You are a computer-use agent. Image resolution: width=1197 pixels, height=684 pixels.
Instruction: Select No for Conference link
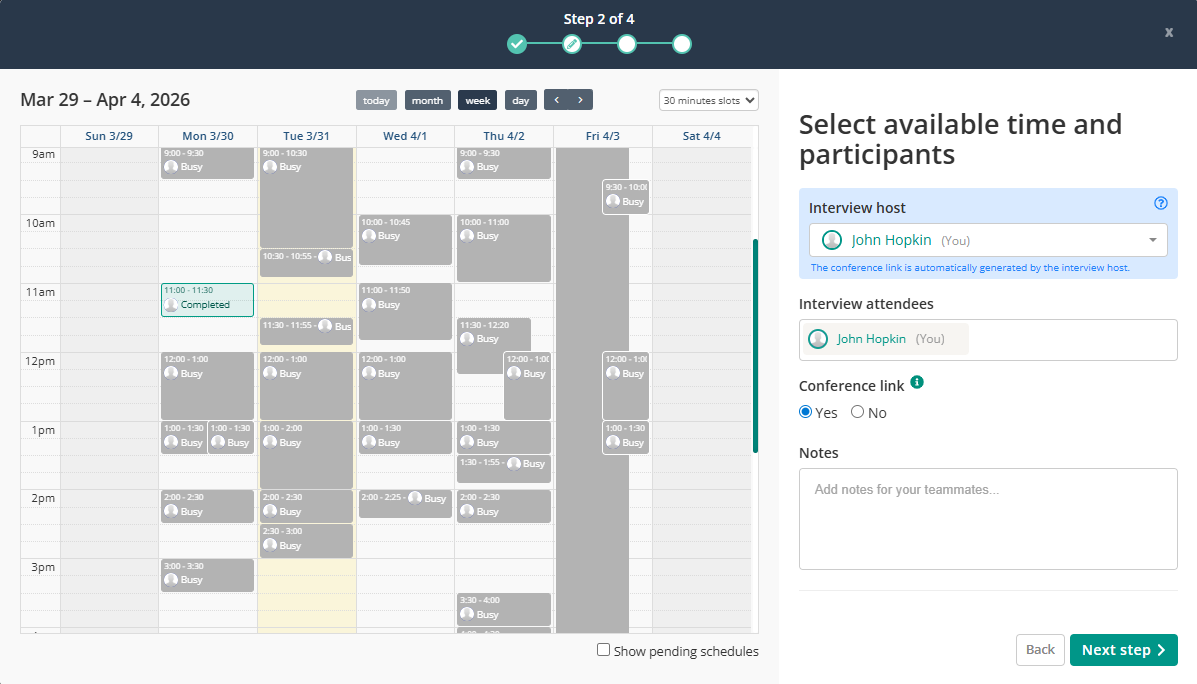pyautogui.click(x=857, y=412)
